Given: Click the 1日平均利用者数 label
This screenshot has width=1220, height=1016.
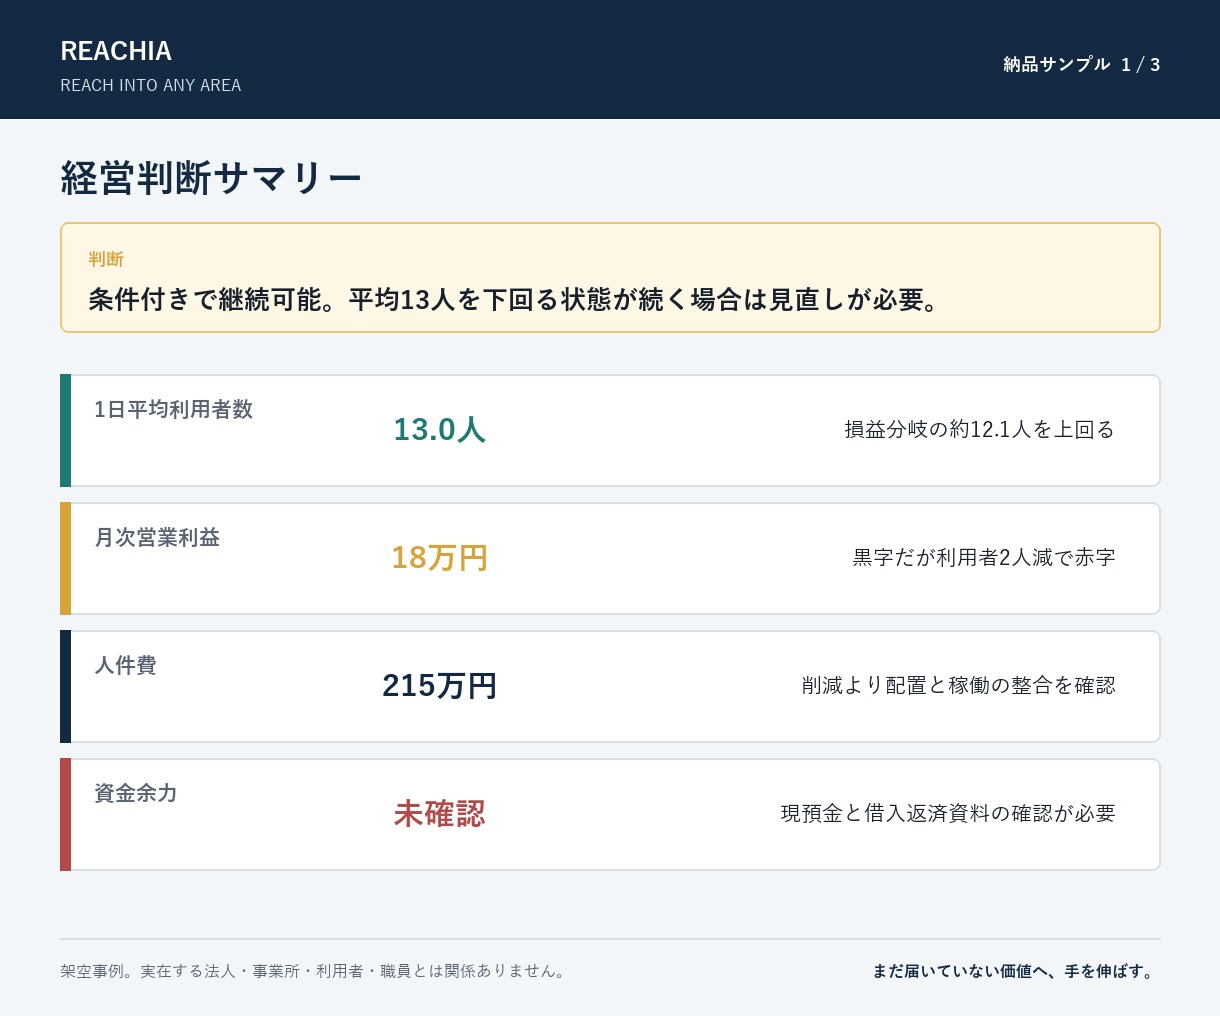Looking at the screenshot, I should (174, 410).
